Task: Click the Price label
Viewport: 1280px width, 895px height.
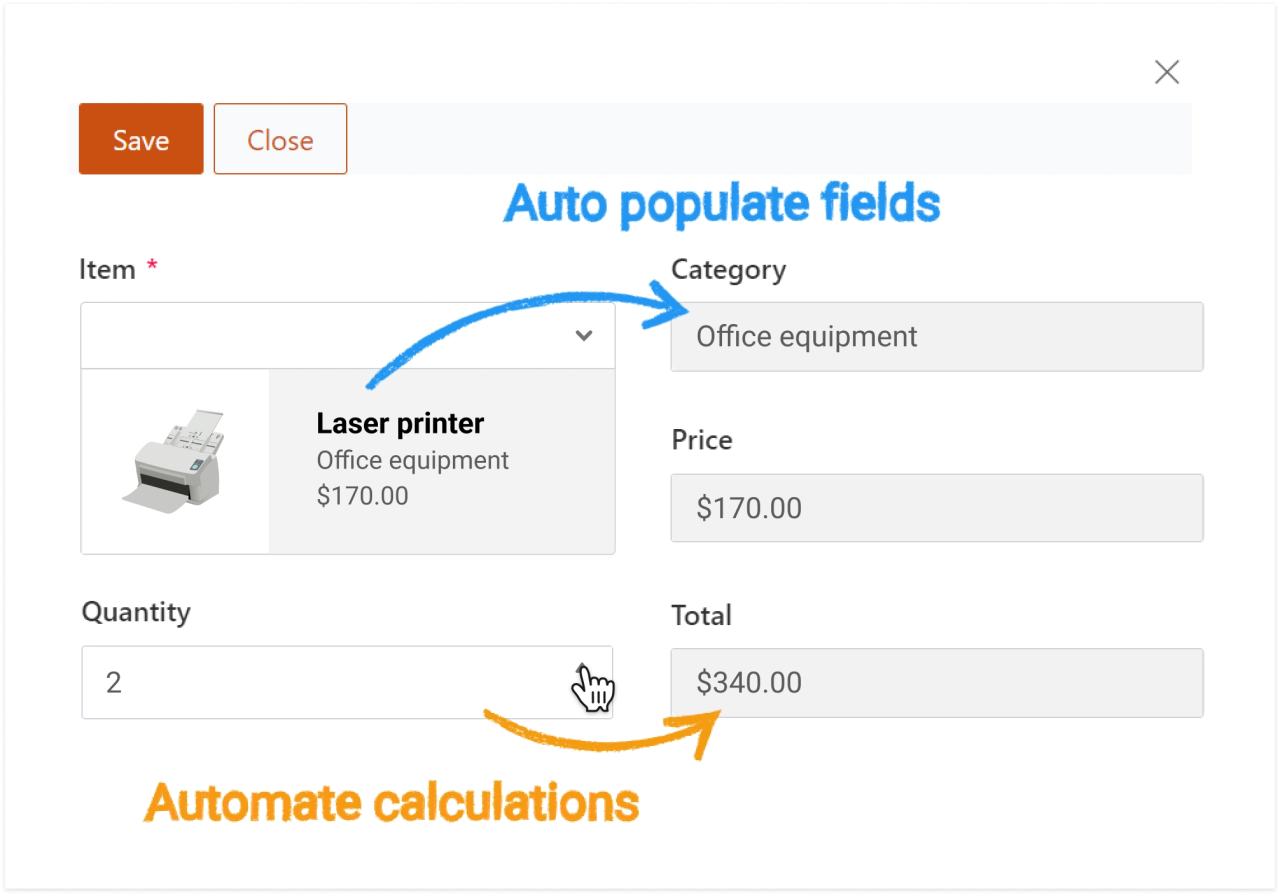Action: [x=701, y=440]
